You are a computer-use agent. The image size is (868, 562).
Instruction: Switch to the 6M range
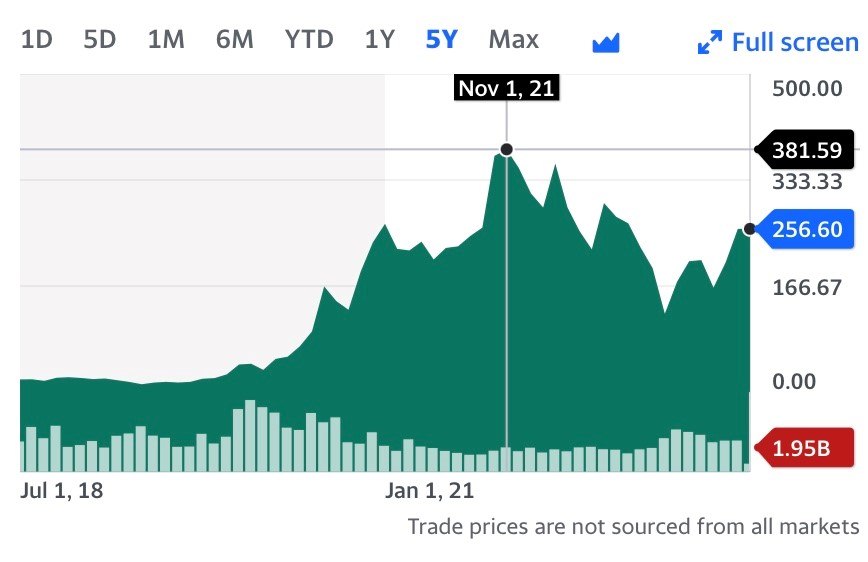234,39
